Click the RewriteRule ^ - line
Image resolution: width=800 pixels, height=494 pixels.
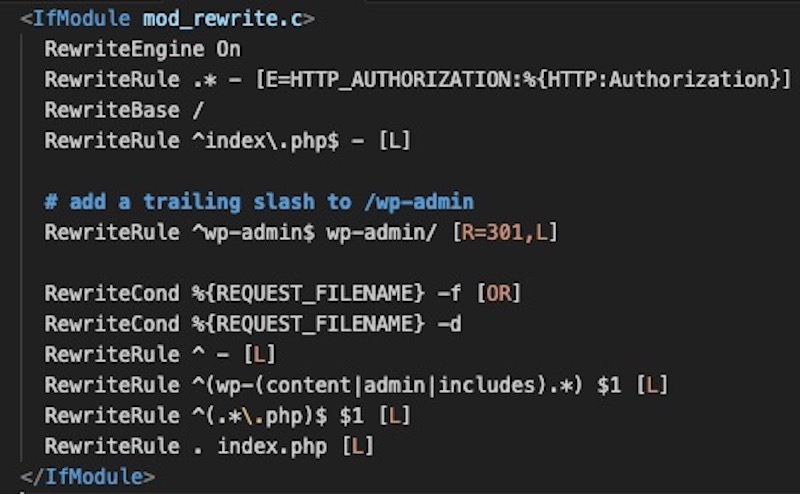(x=160, y=354)
